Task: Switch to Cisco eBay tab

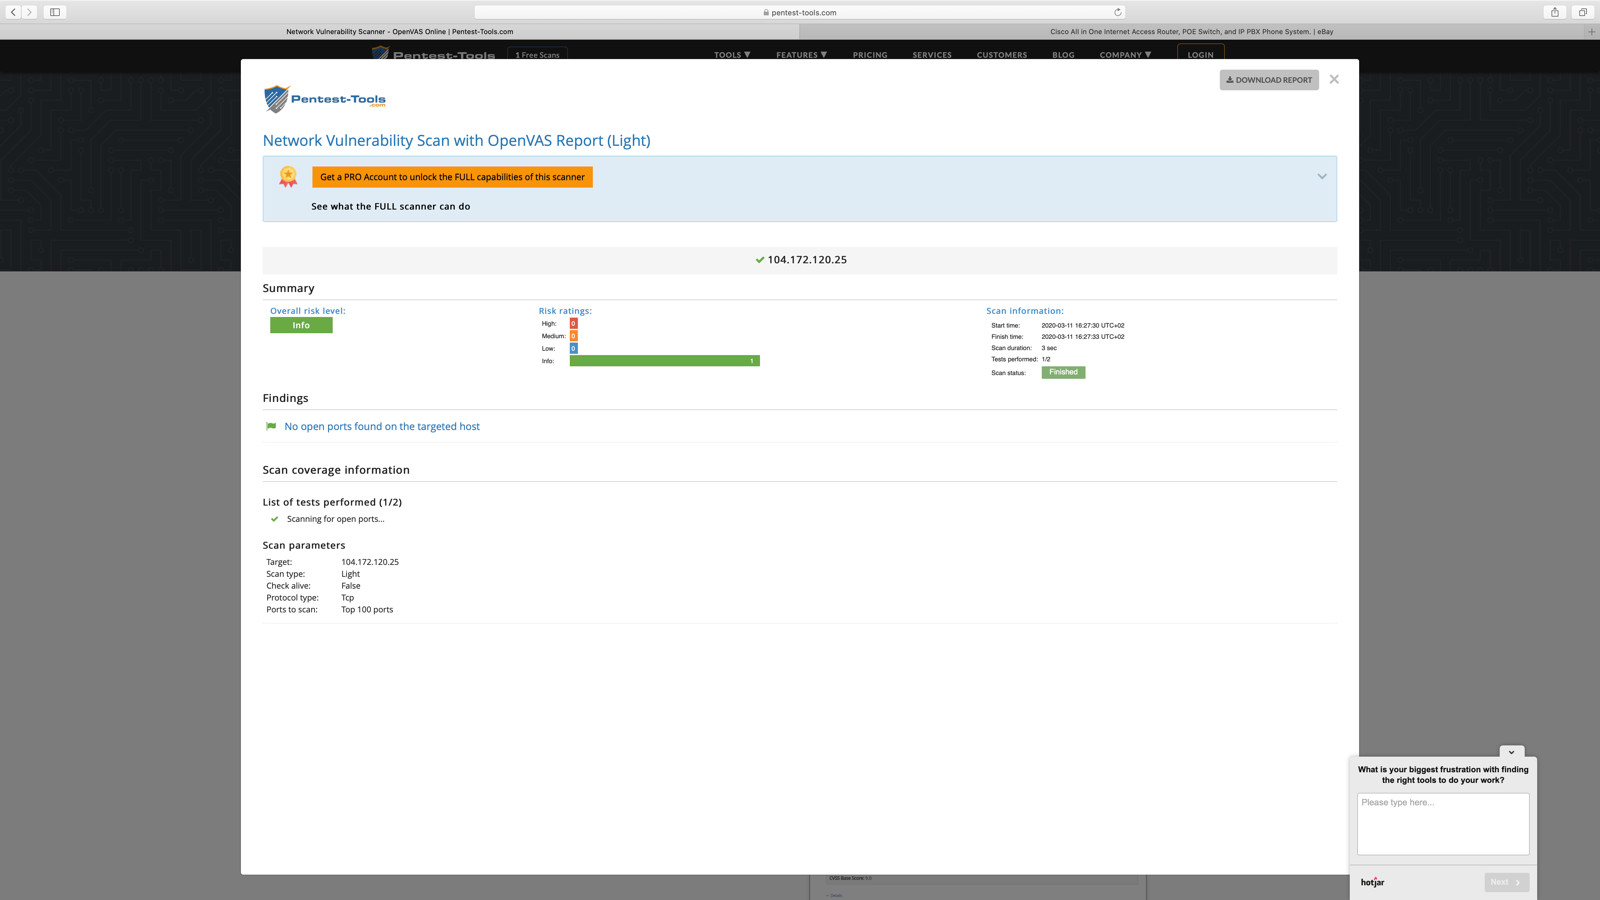Action: pyautogui.click(x=1192, y=31)
